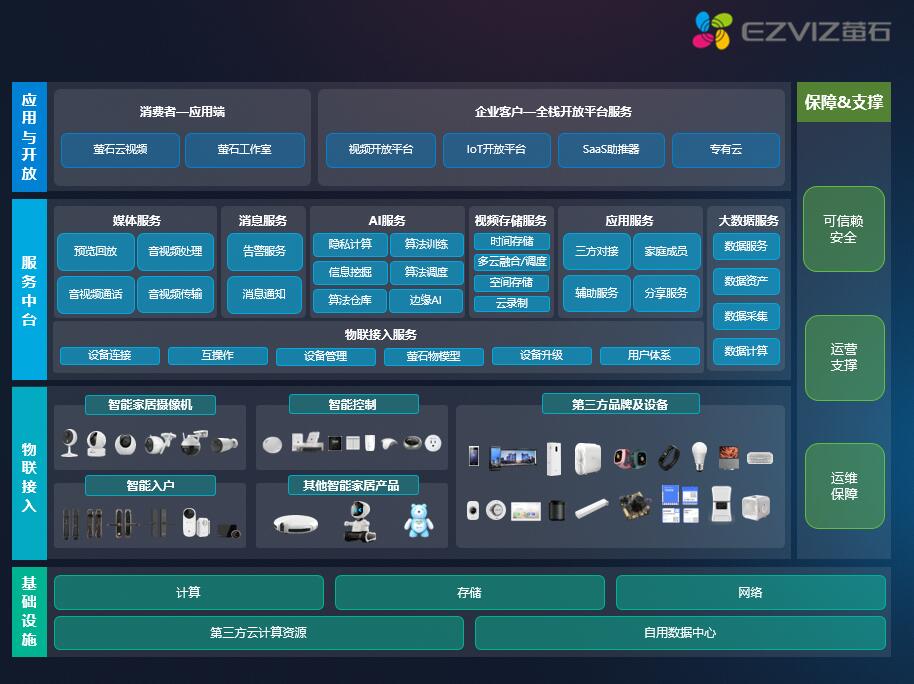Select the 隐私计算 AI service box

350,244
